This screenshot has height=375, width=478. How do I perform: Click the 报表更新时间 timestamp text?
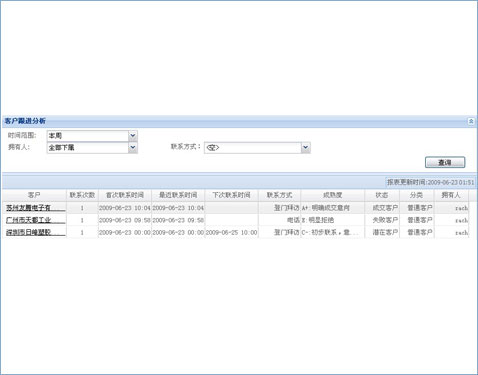(x=430, y=182)
